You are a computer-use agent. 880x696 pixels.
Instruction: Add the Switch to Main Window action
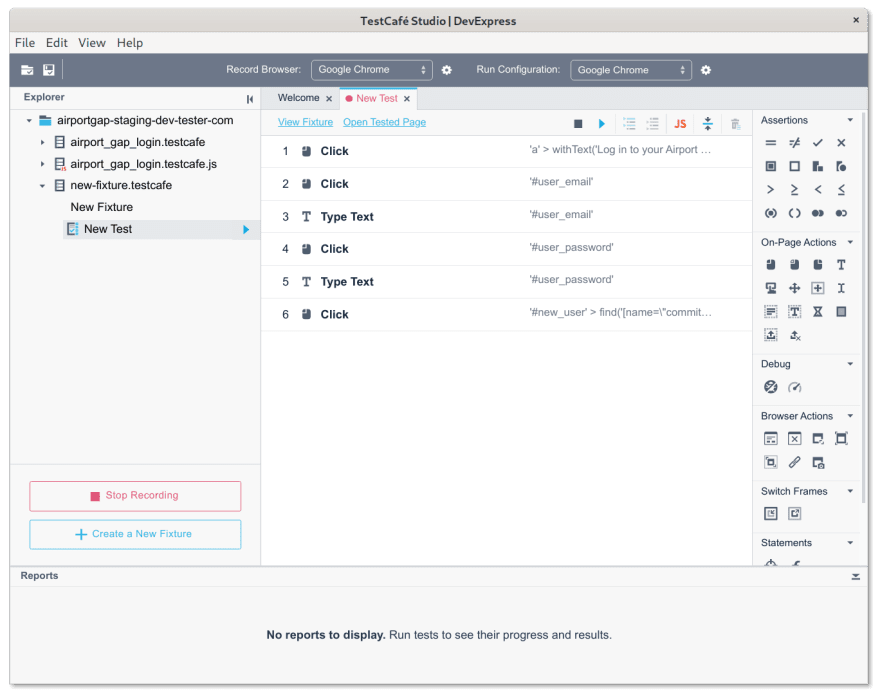794,513
